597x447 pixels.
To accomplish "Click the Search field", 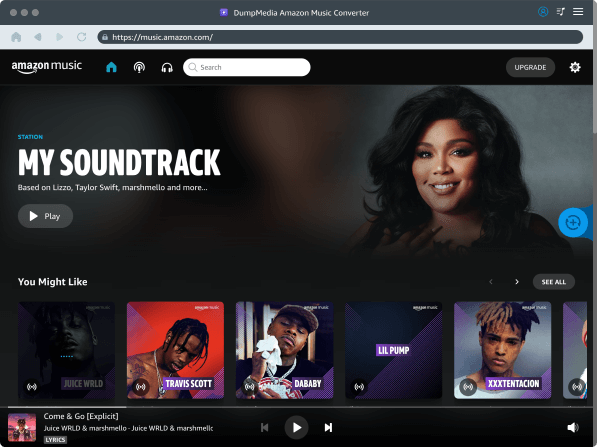I will click(247, 67).
